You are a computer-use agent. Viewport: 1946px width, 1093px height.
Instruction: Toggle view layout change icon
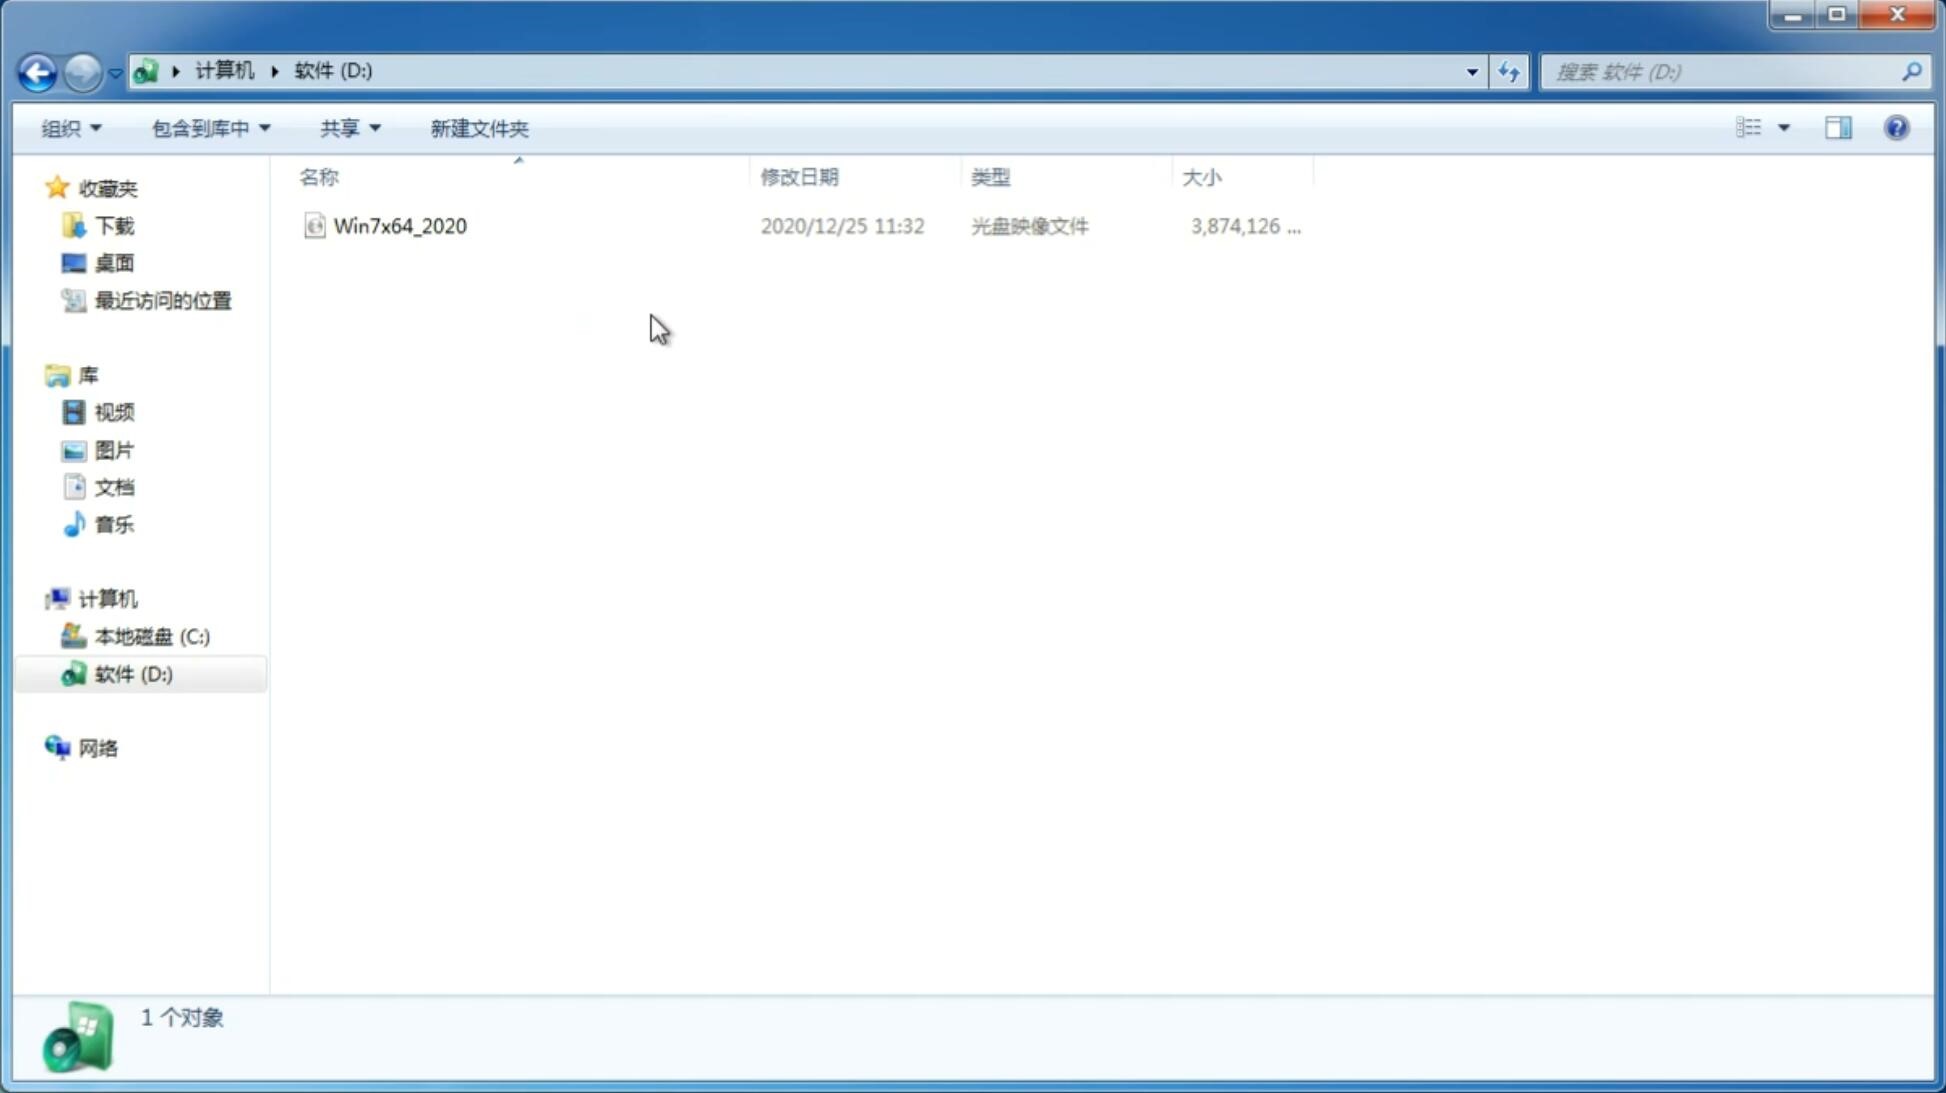[x=1762, y=127]
